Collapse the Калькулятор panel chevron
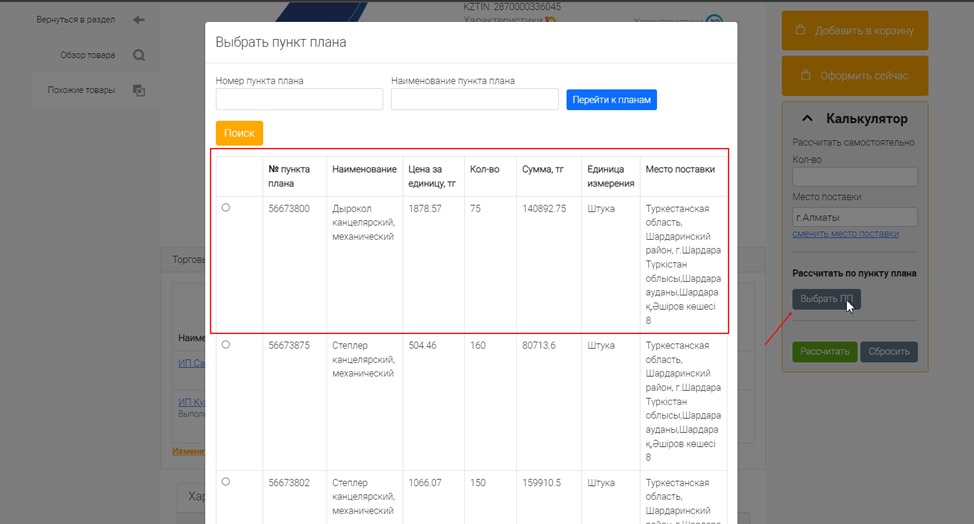Image resolution: width=974 pixels, height=524 pixels. tap(808, 119)
